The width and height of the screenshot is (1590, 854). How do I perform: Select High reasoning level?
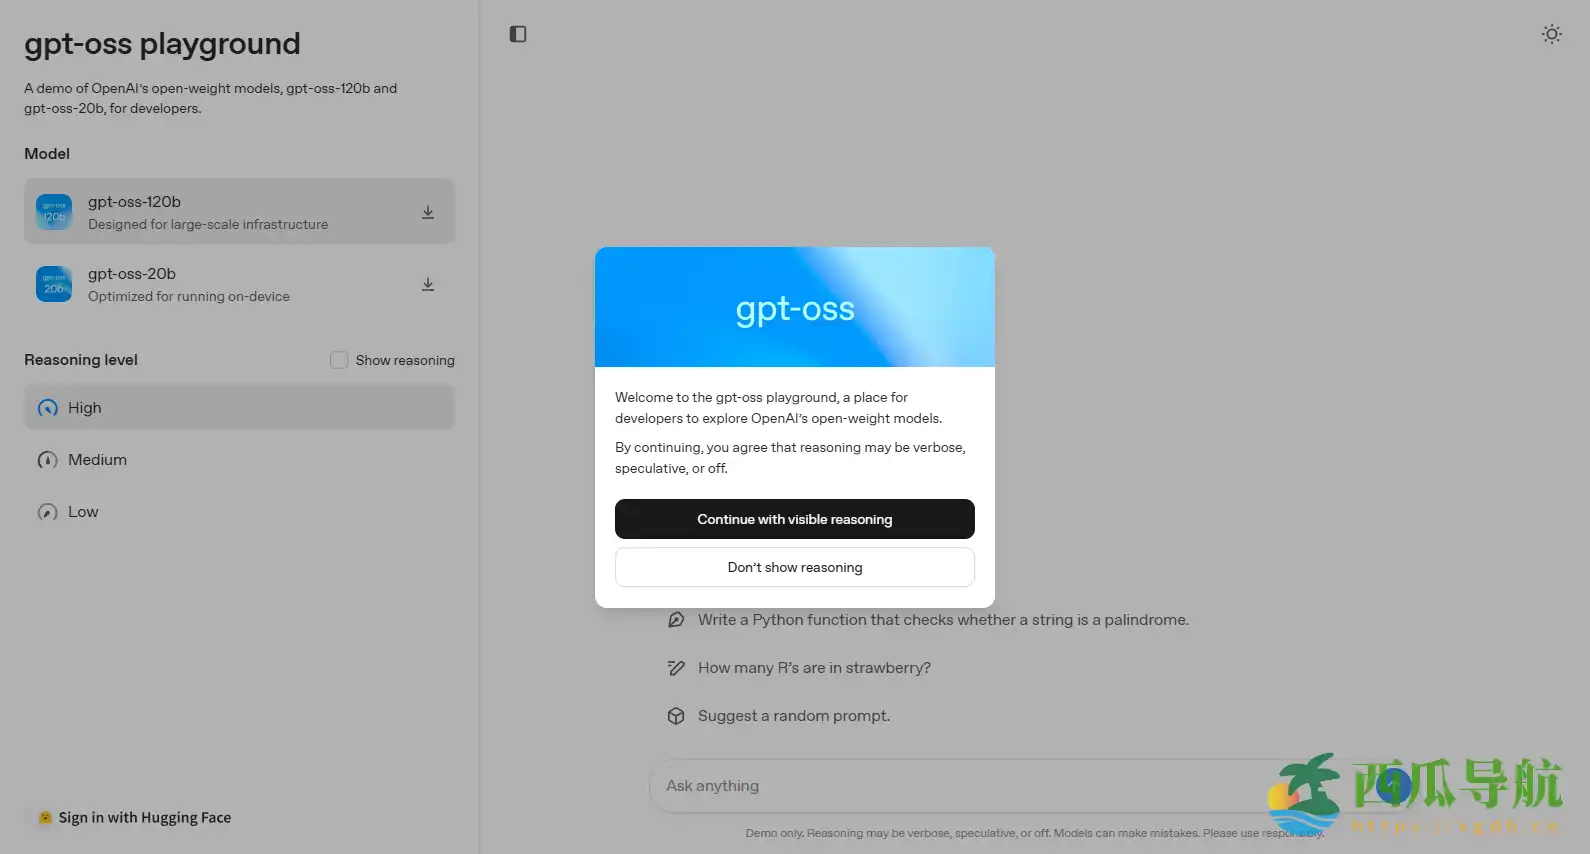239,408
